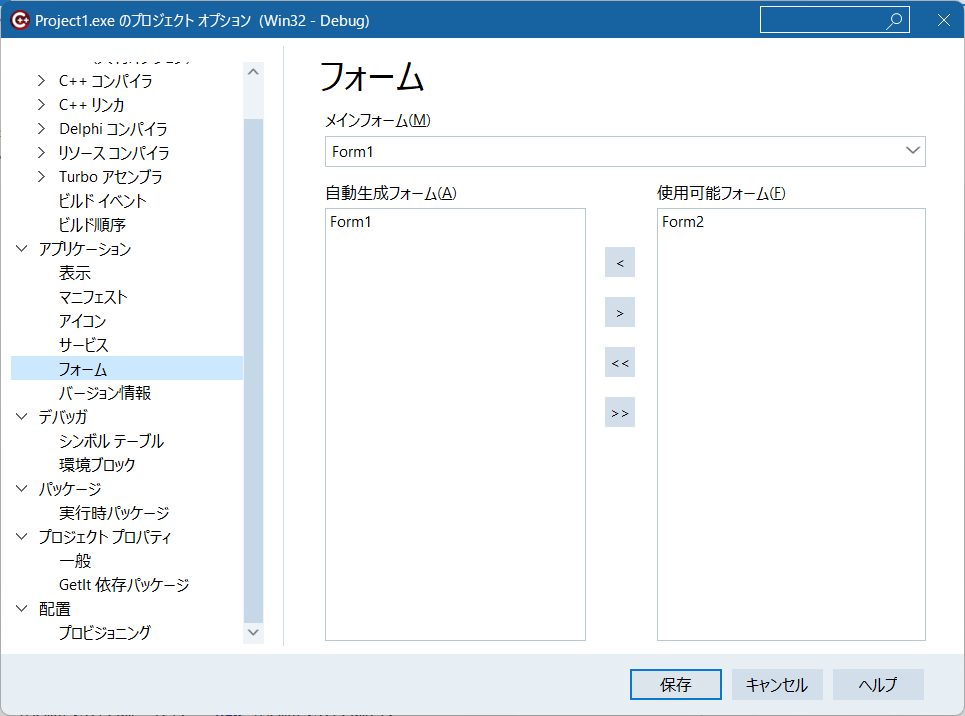Select Form2 in 使用可能フォーム list
This screenshot has width=965, height=716.
(683, 222)
